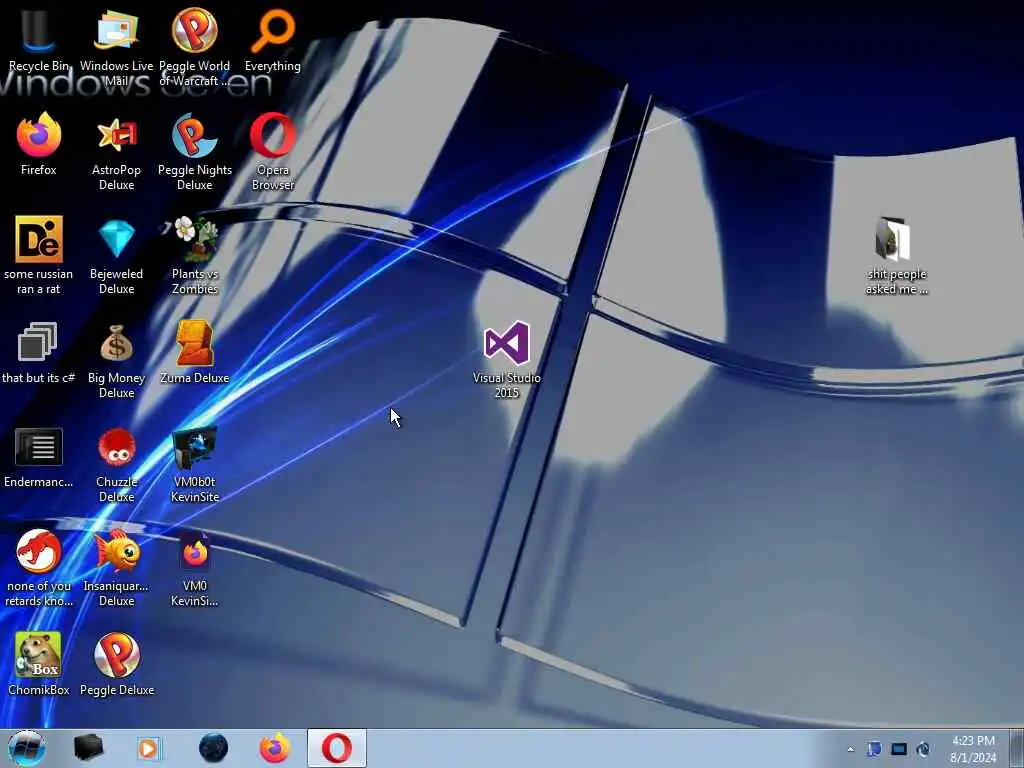Image resolution: width=1024 pixels, height=768 pixels.
Task: Click the dark globe taskbar icon
Action: [x=213, y=748]
